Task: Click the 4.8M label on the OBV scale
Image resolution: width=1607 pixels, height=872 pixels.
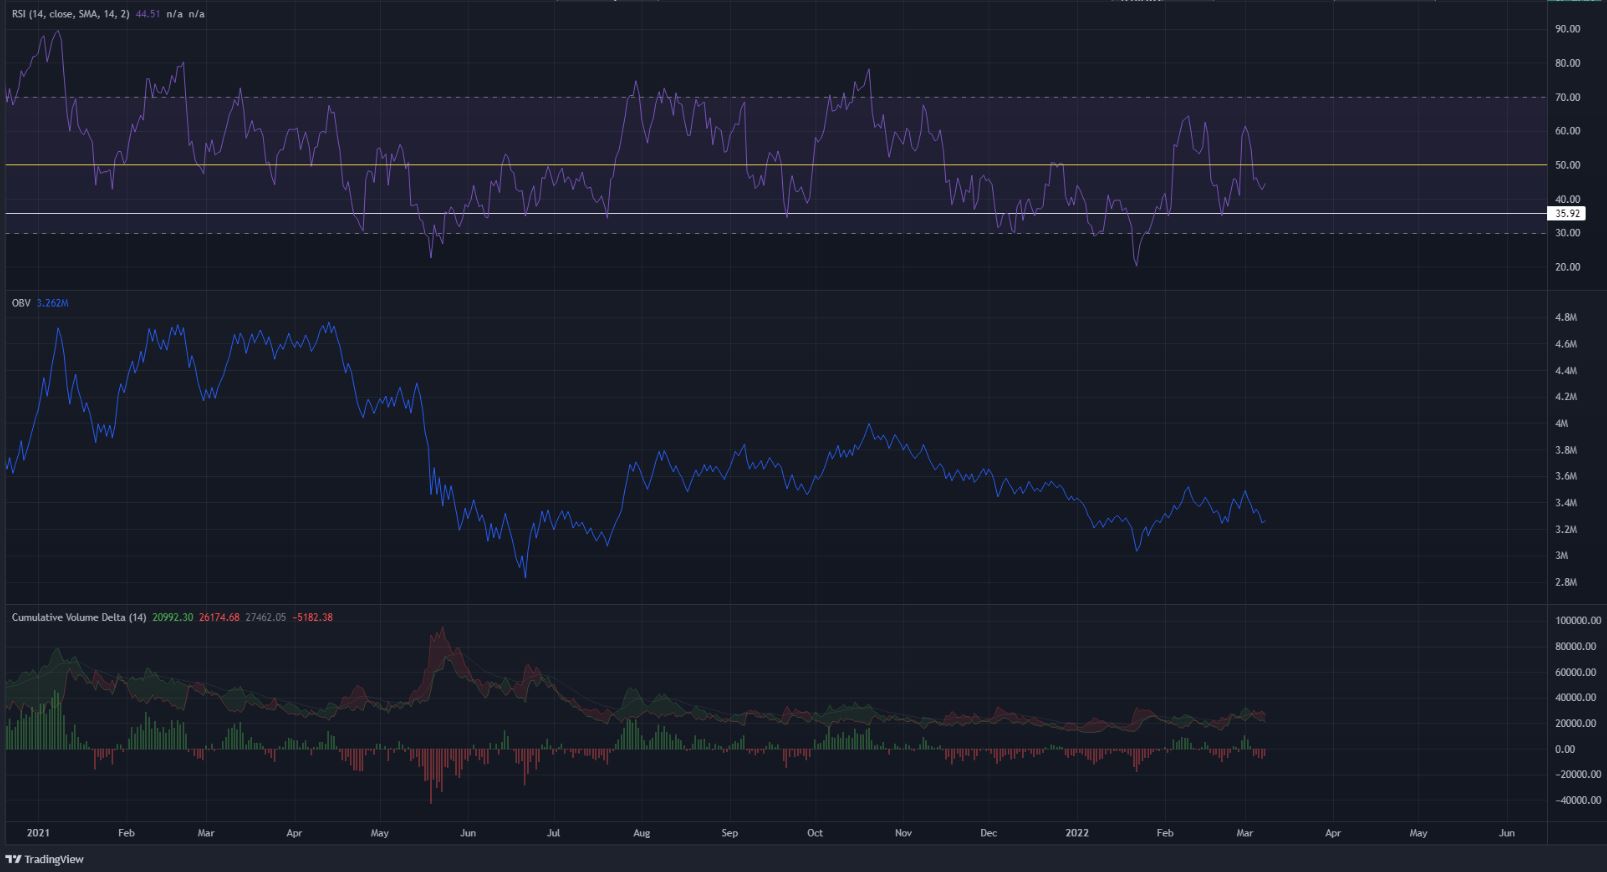Action: (x=1567, y=318)
